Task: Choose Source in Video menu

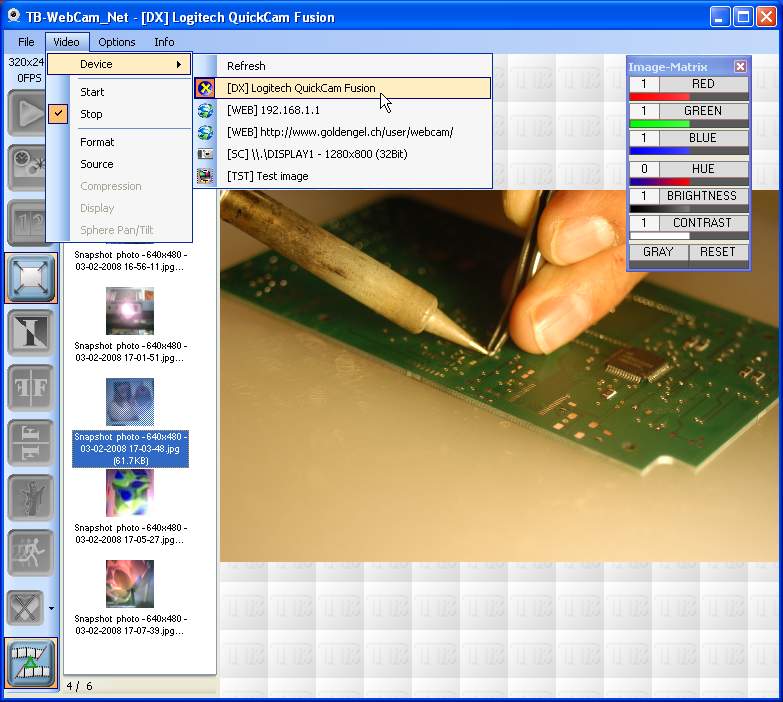Action: pyautogui.click(x=119, y=164)
